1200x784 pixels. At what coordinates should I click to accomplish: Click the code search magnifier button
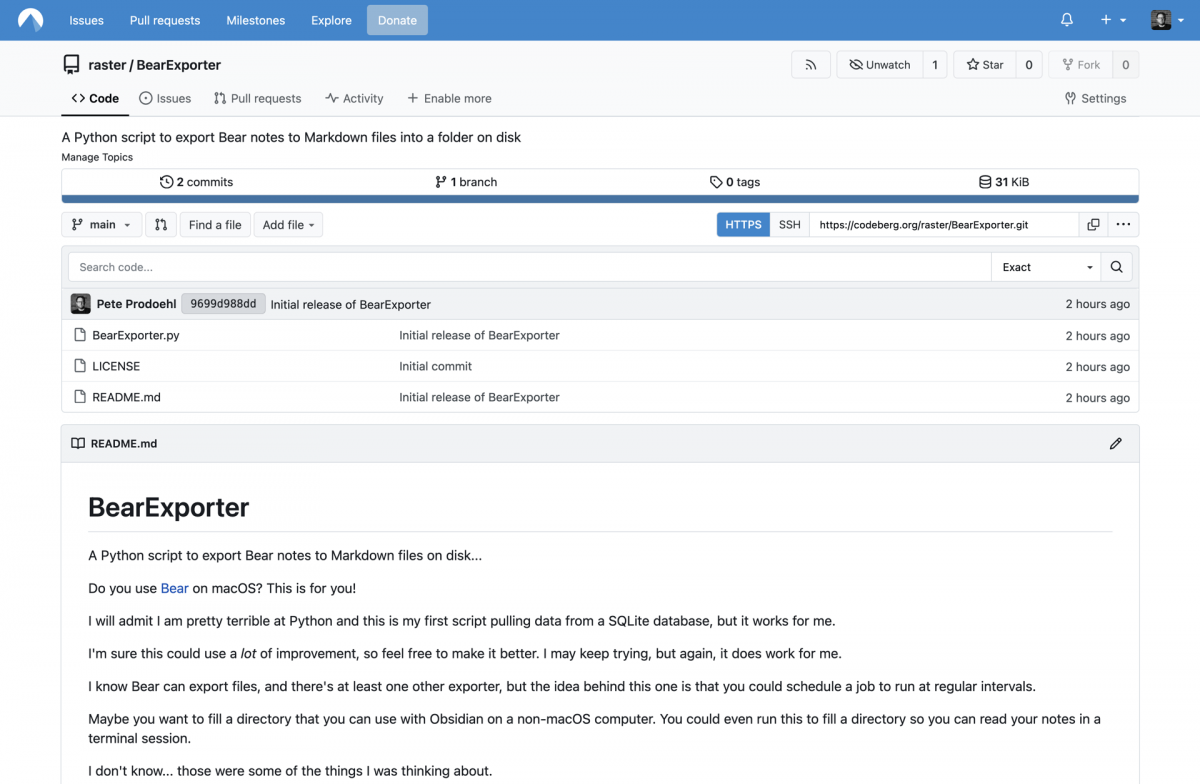coord(1116,267)
